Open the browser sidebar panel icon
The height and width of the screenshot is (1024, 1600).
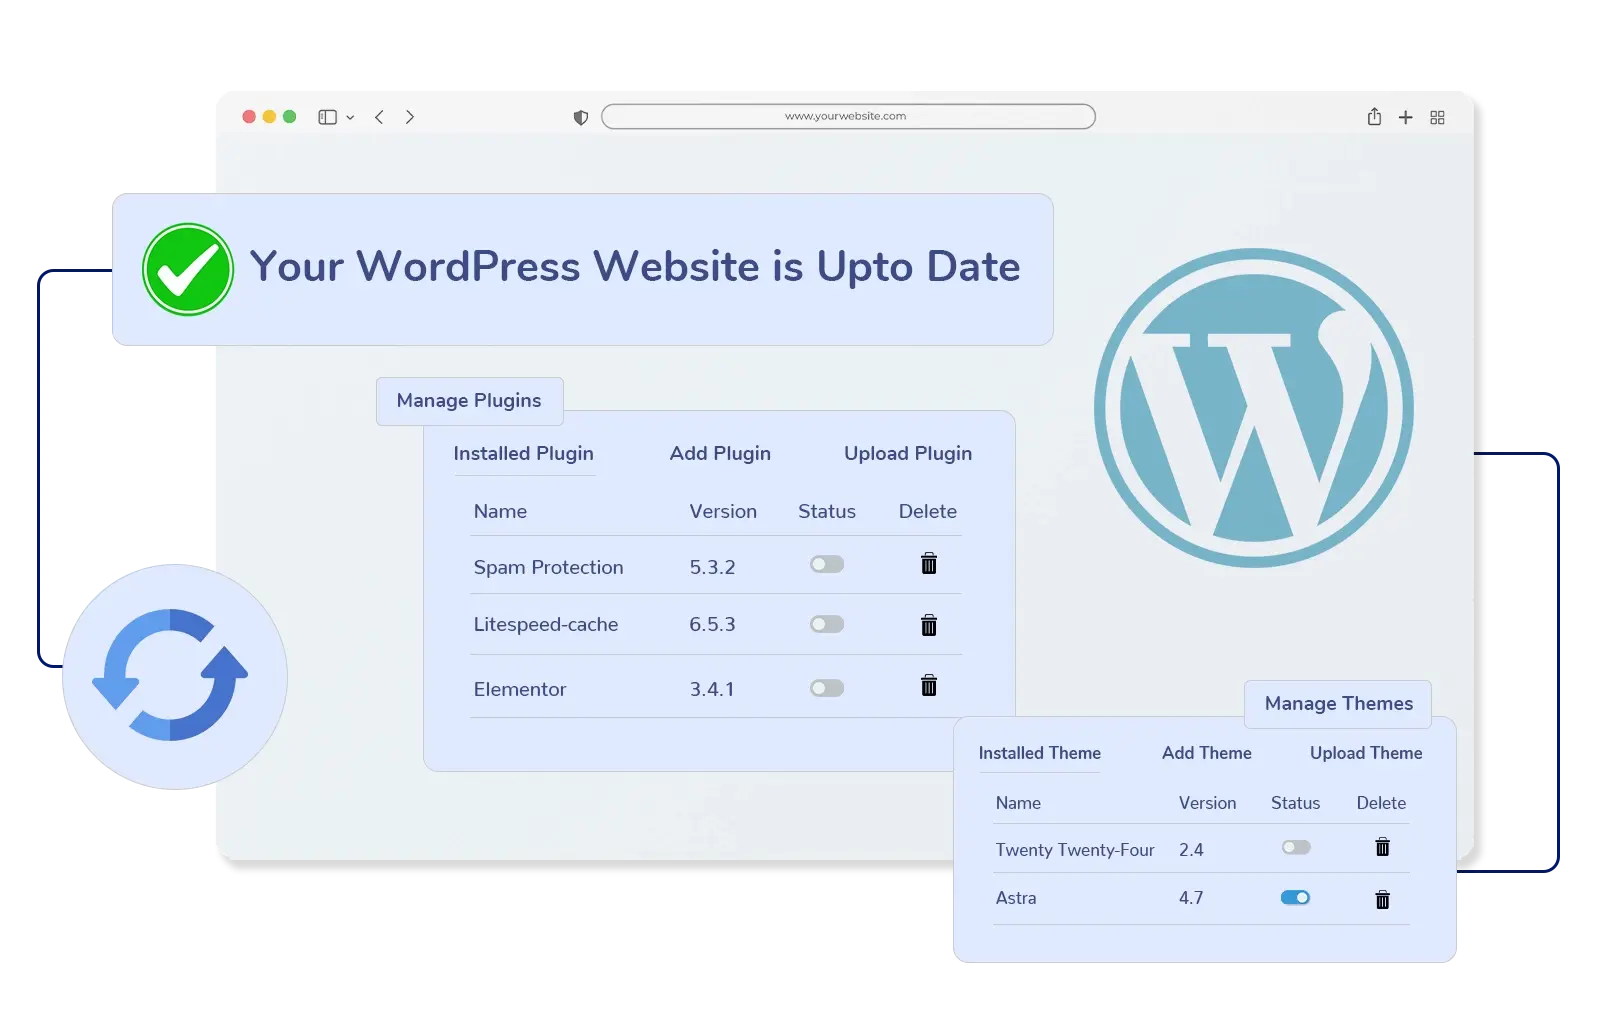(327, 117)
